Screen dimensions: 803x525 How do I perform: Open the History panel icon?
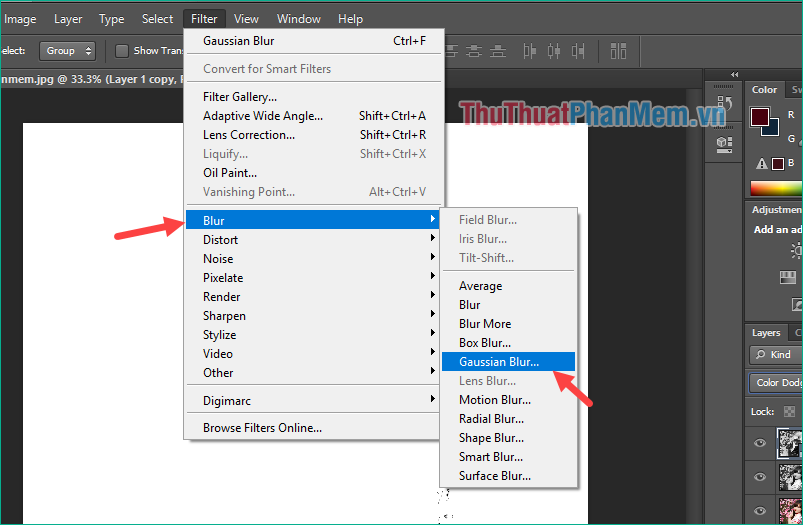point(724,103)
